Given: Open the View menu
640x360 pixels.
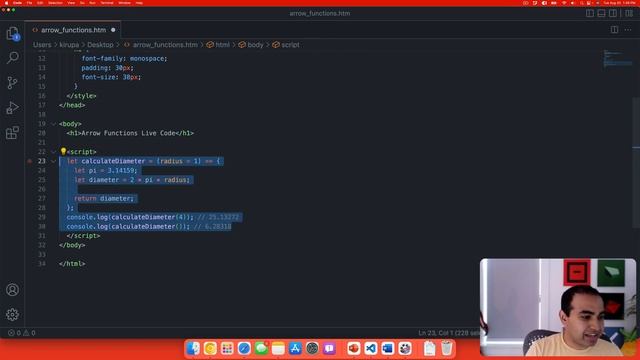Looking at the screenshot, I should tap(71, 3).
